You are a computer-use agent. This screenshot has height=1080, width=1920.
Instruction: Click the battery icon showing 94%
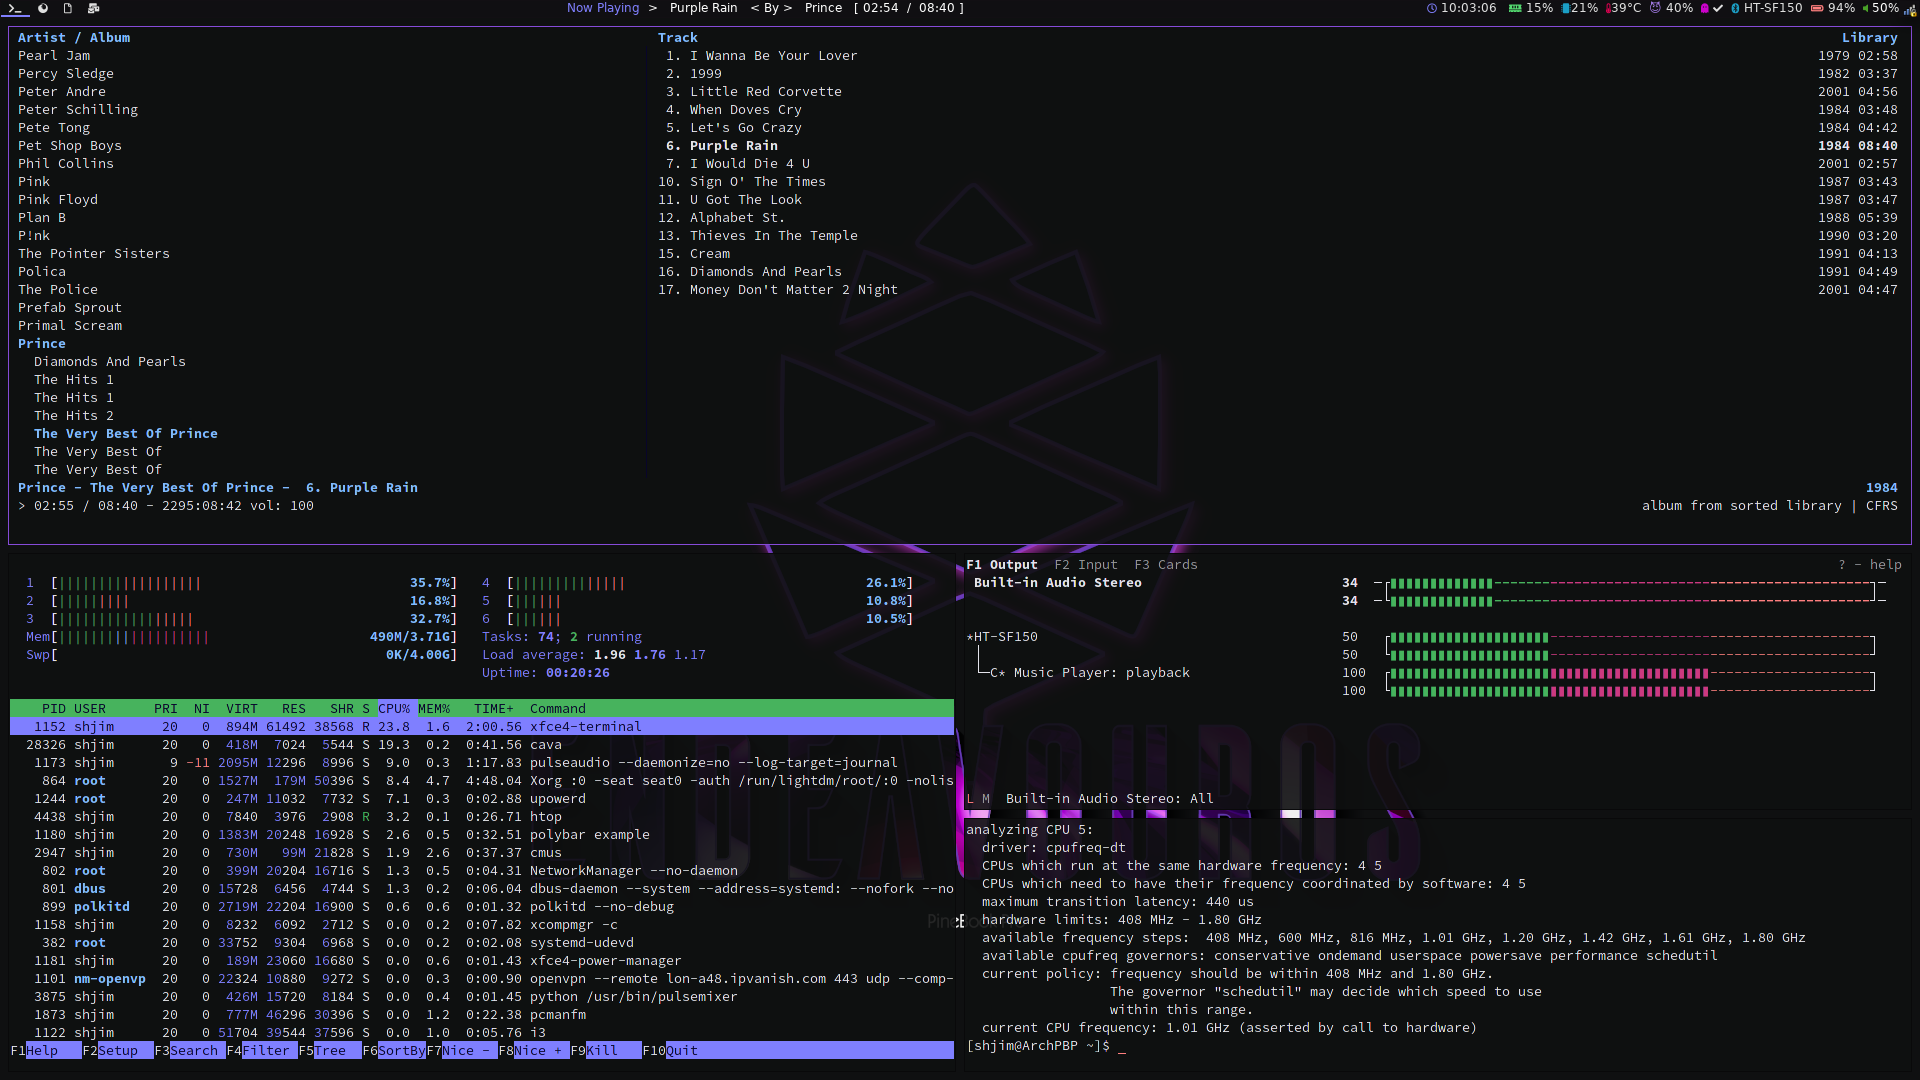click(1817, 8)
